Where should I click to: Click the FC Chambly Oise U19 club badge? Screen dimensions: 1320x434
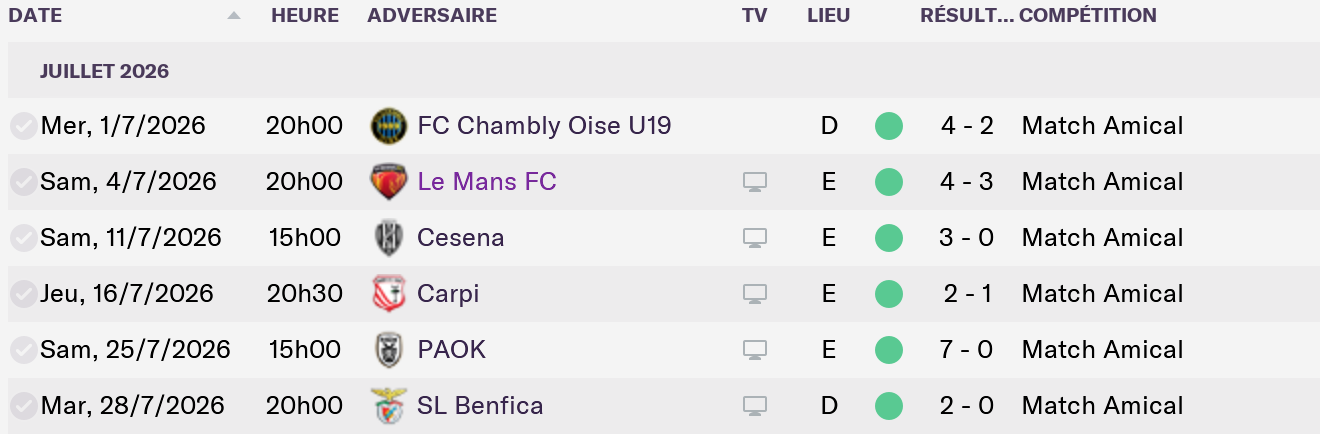386,126
